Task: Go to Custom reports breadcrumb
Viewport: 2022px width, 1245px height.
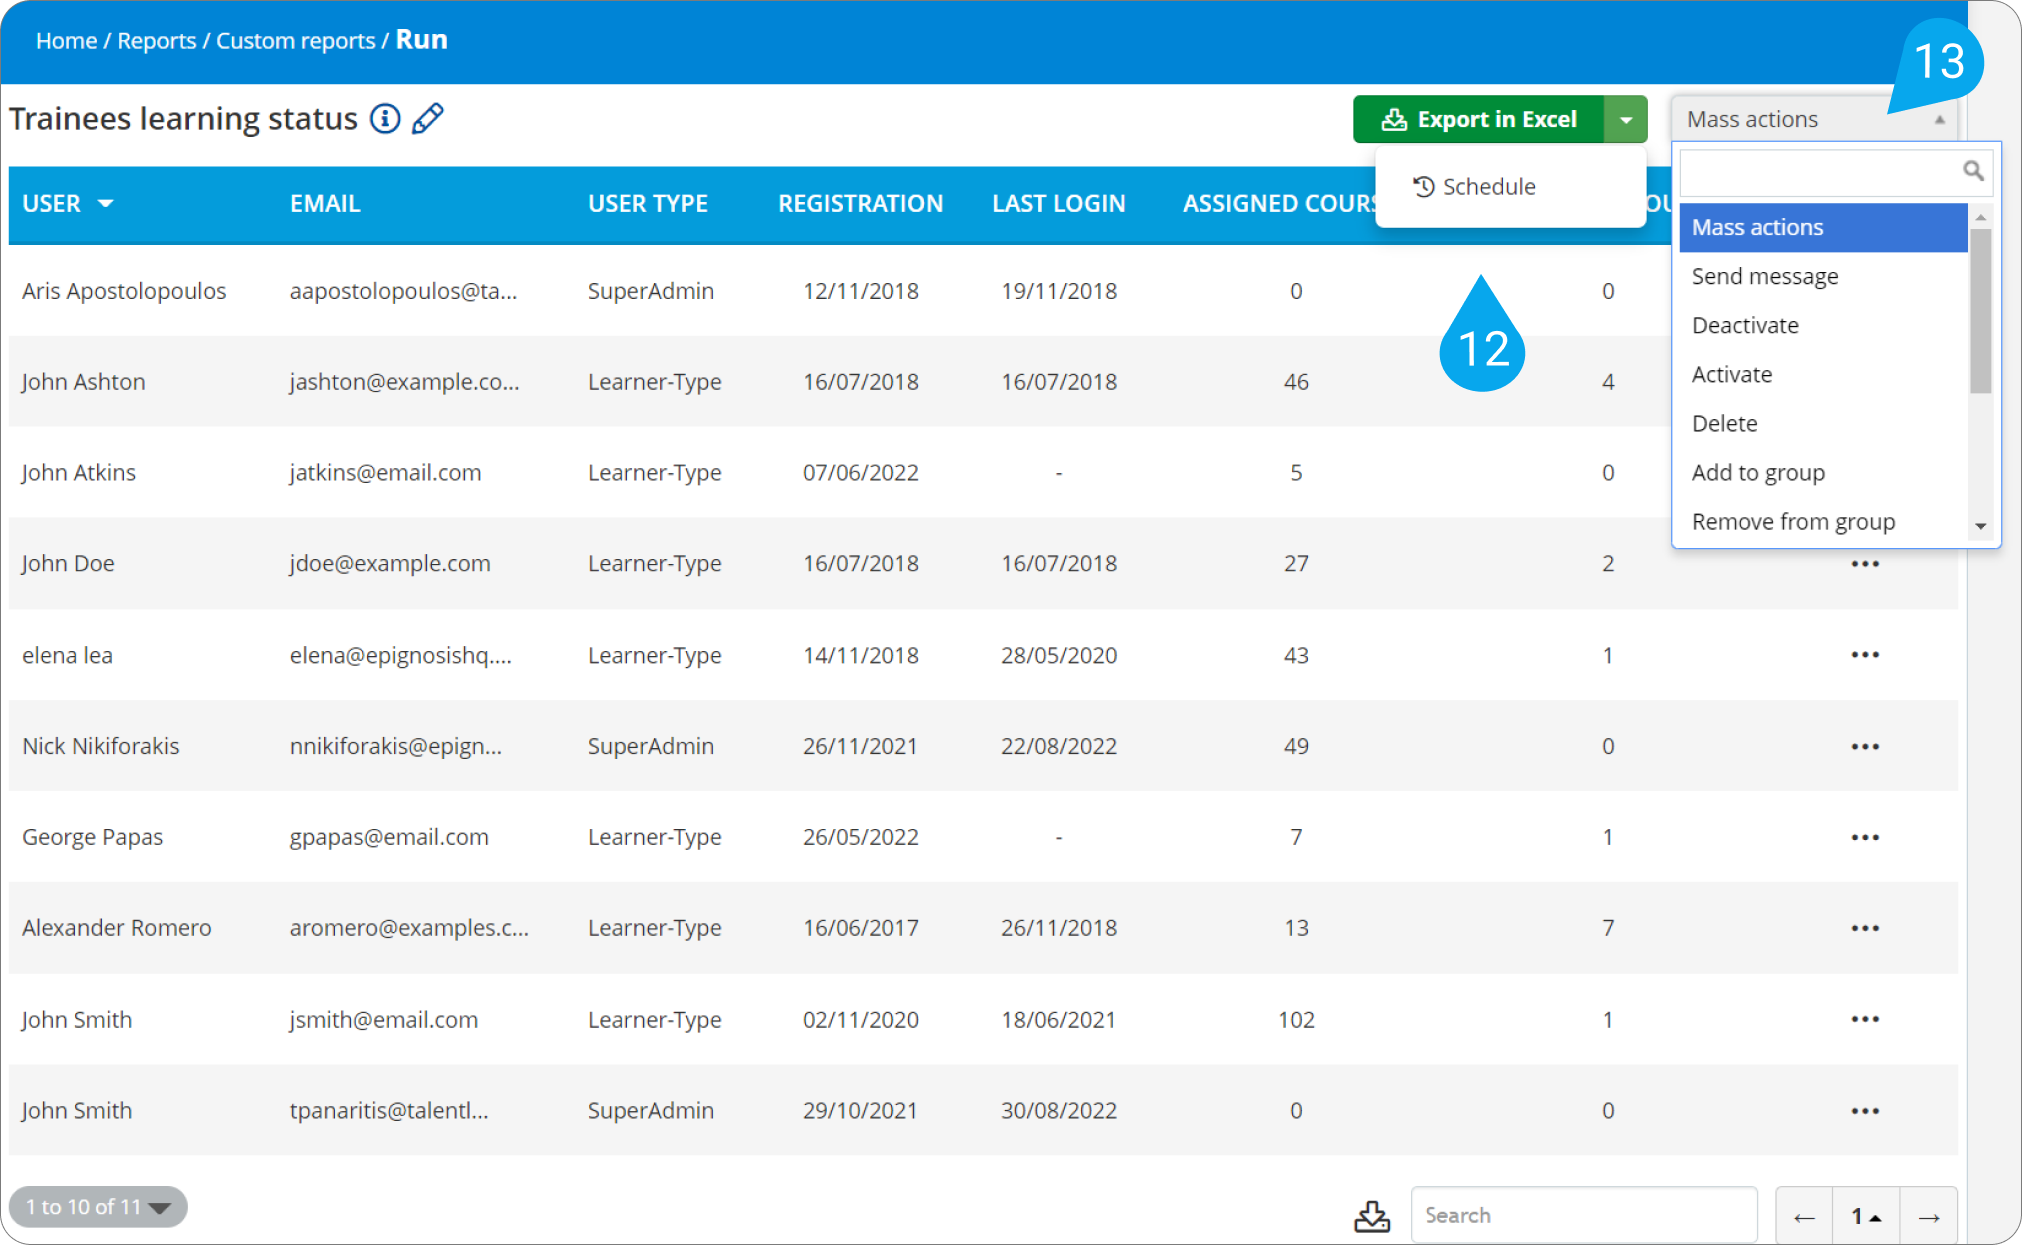Action: click(x=295, y=41)
